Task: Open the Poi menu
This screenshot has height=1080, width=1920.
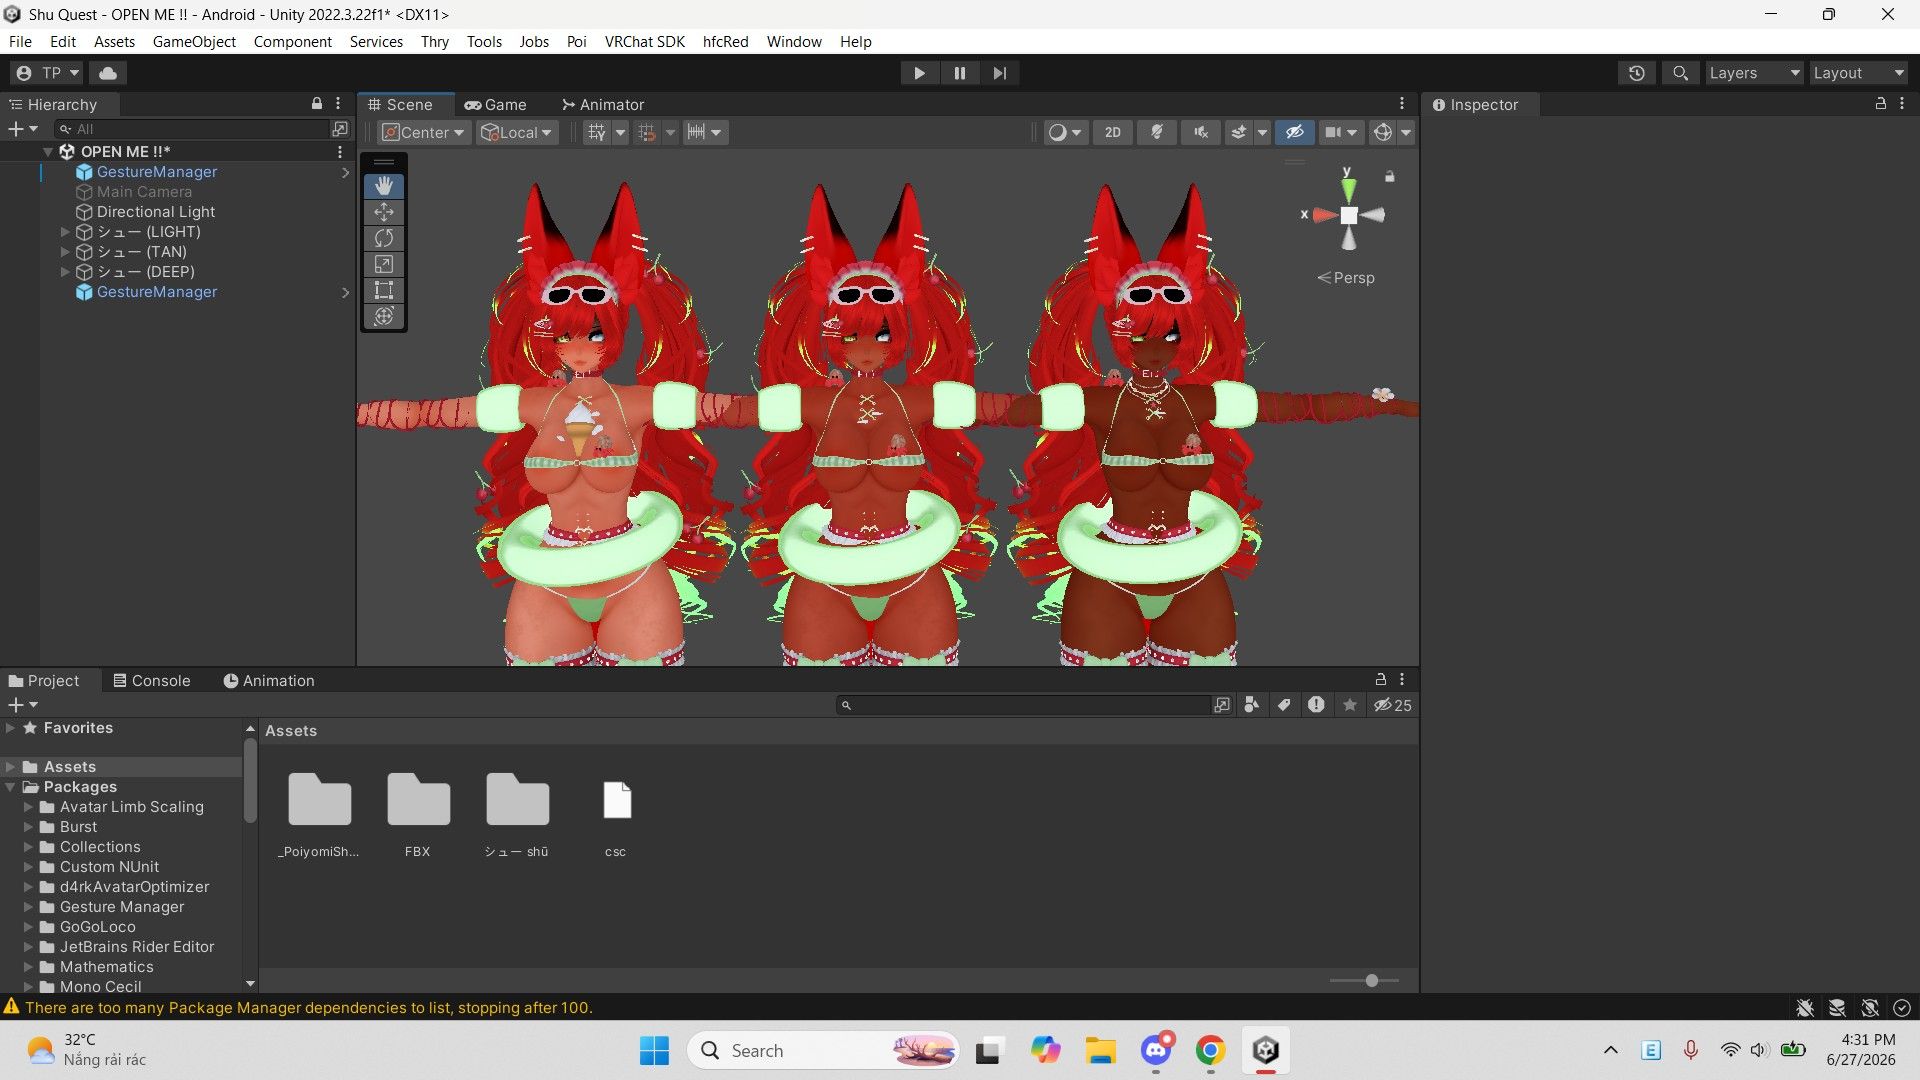Action: 576,41
